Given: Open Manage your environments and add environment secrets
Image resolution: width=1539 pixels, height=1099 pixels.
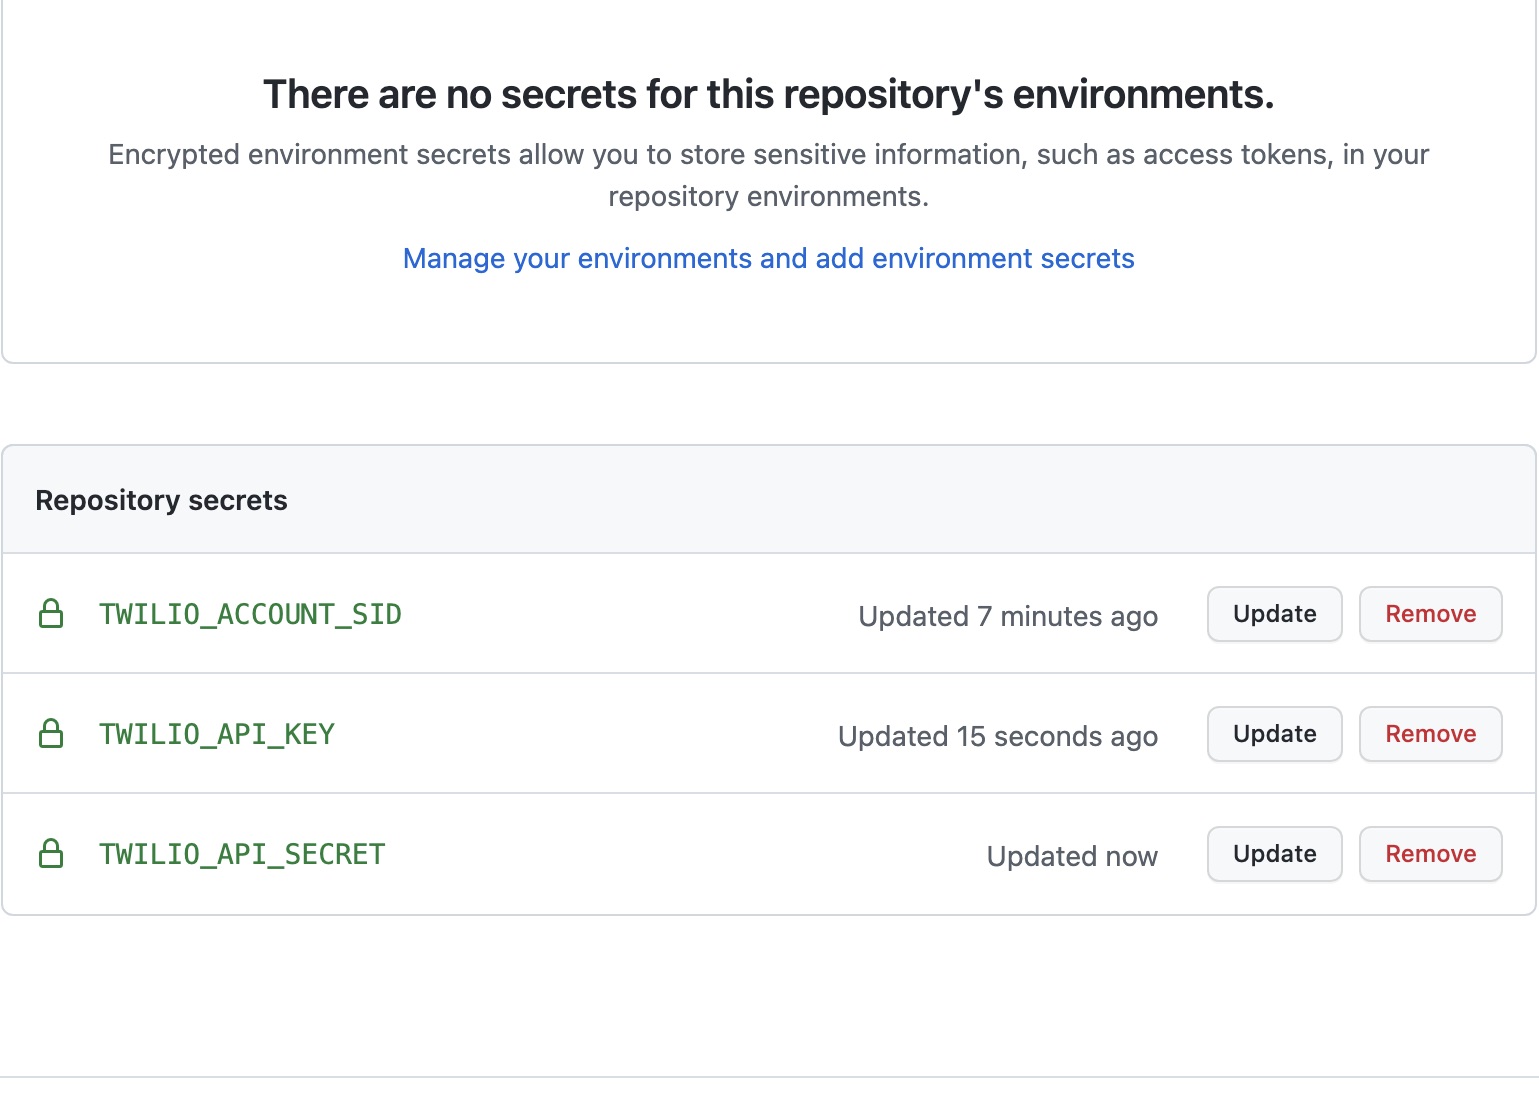Looking at the screenshot, I should tap(768, 258).
